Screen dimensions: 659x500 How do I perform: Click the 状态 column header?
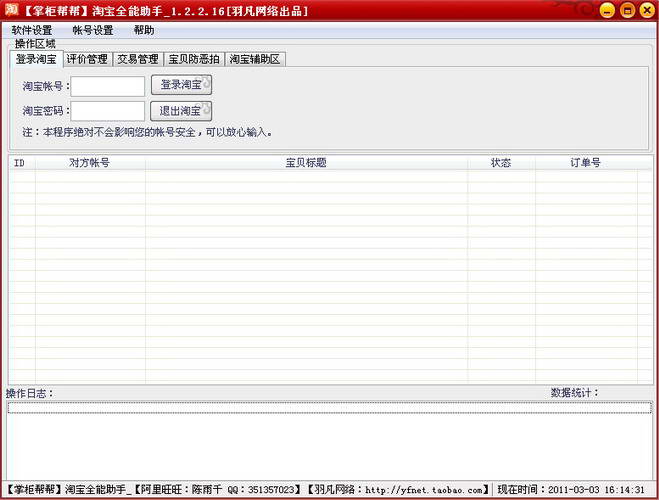(500, 162)
